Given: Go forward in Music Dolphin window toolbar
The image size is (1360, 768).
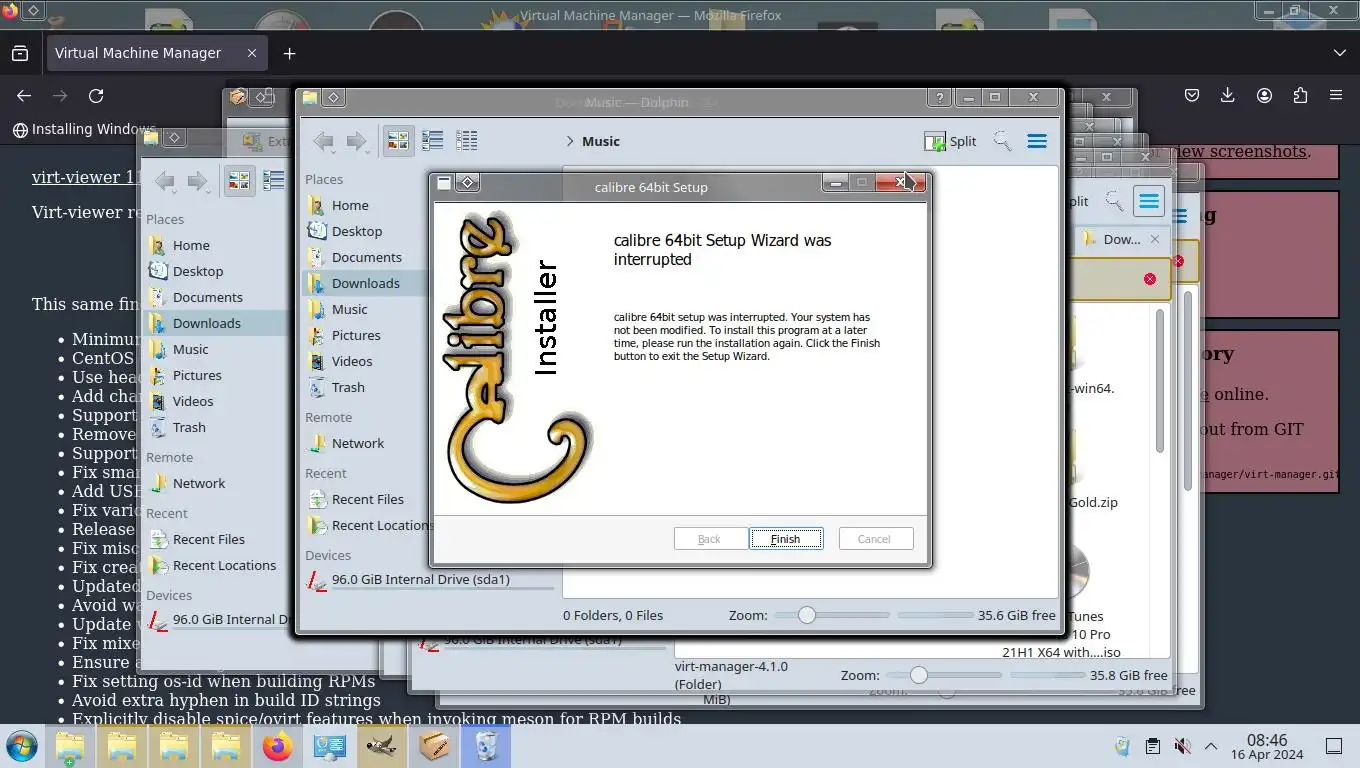Looking at the screenshot, I should click(x=356, y=142).
